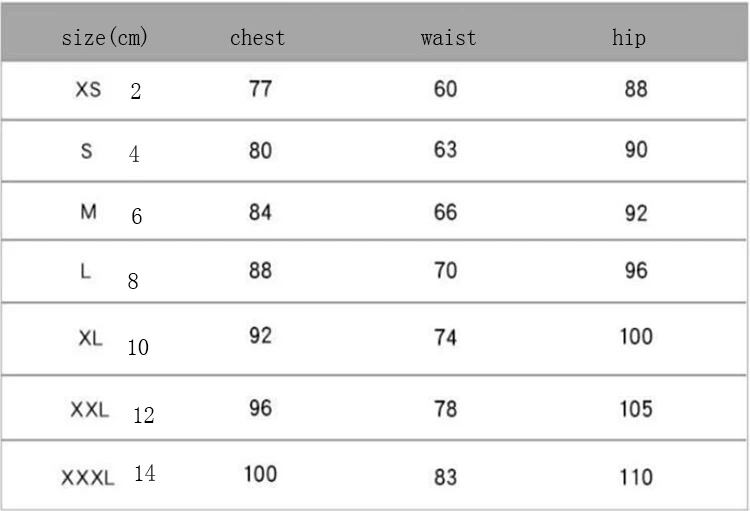Click the chest column header

[x=257, y=38]
